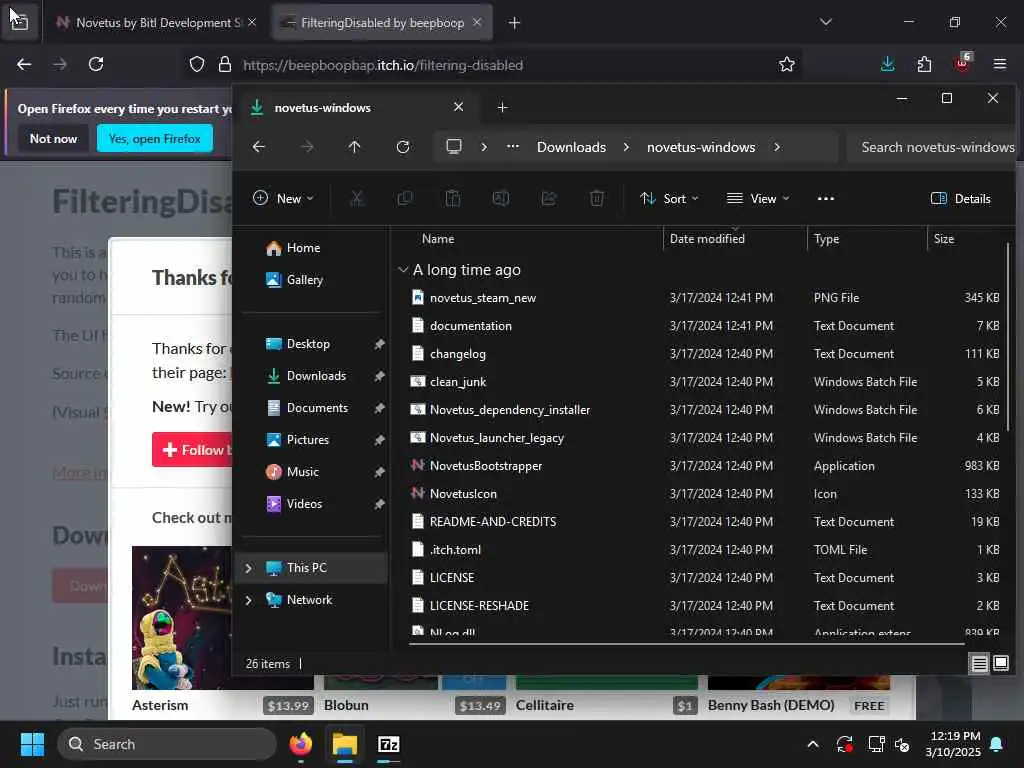
Task: Click Not now on Firefox prompt
Action: [54, 138]
